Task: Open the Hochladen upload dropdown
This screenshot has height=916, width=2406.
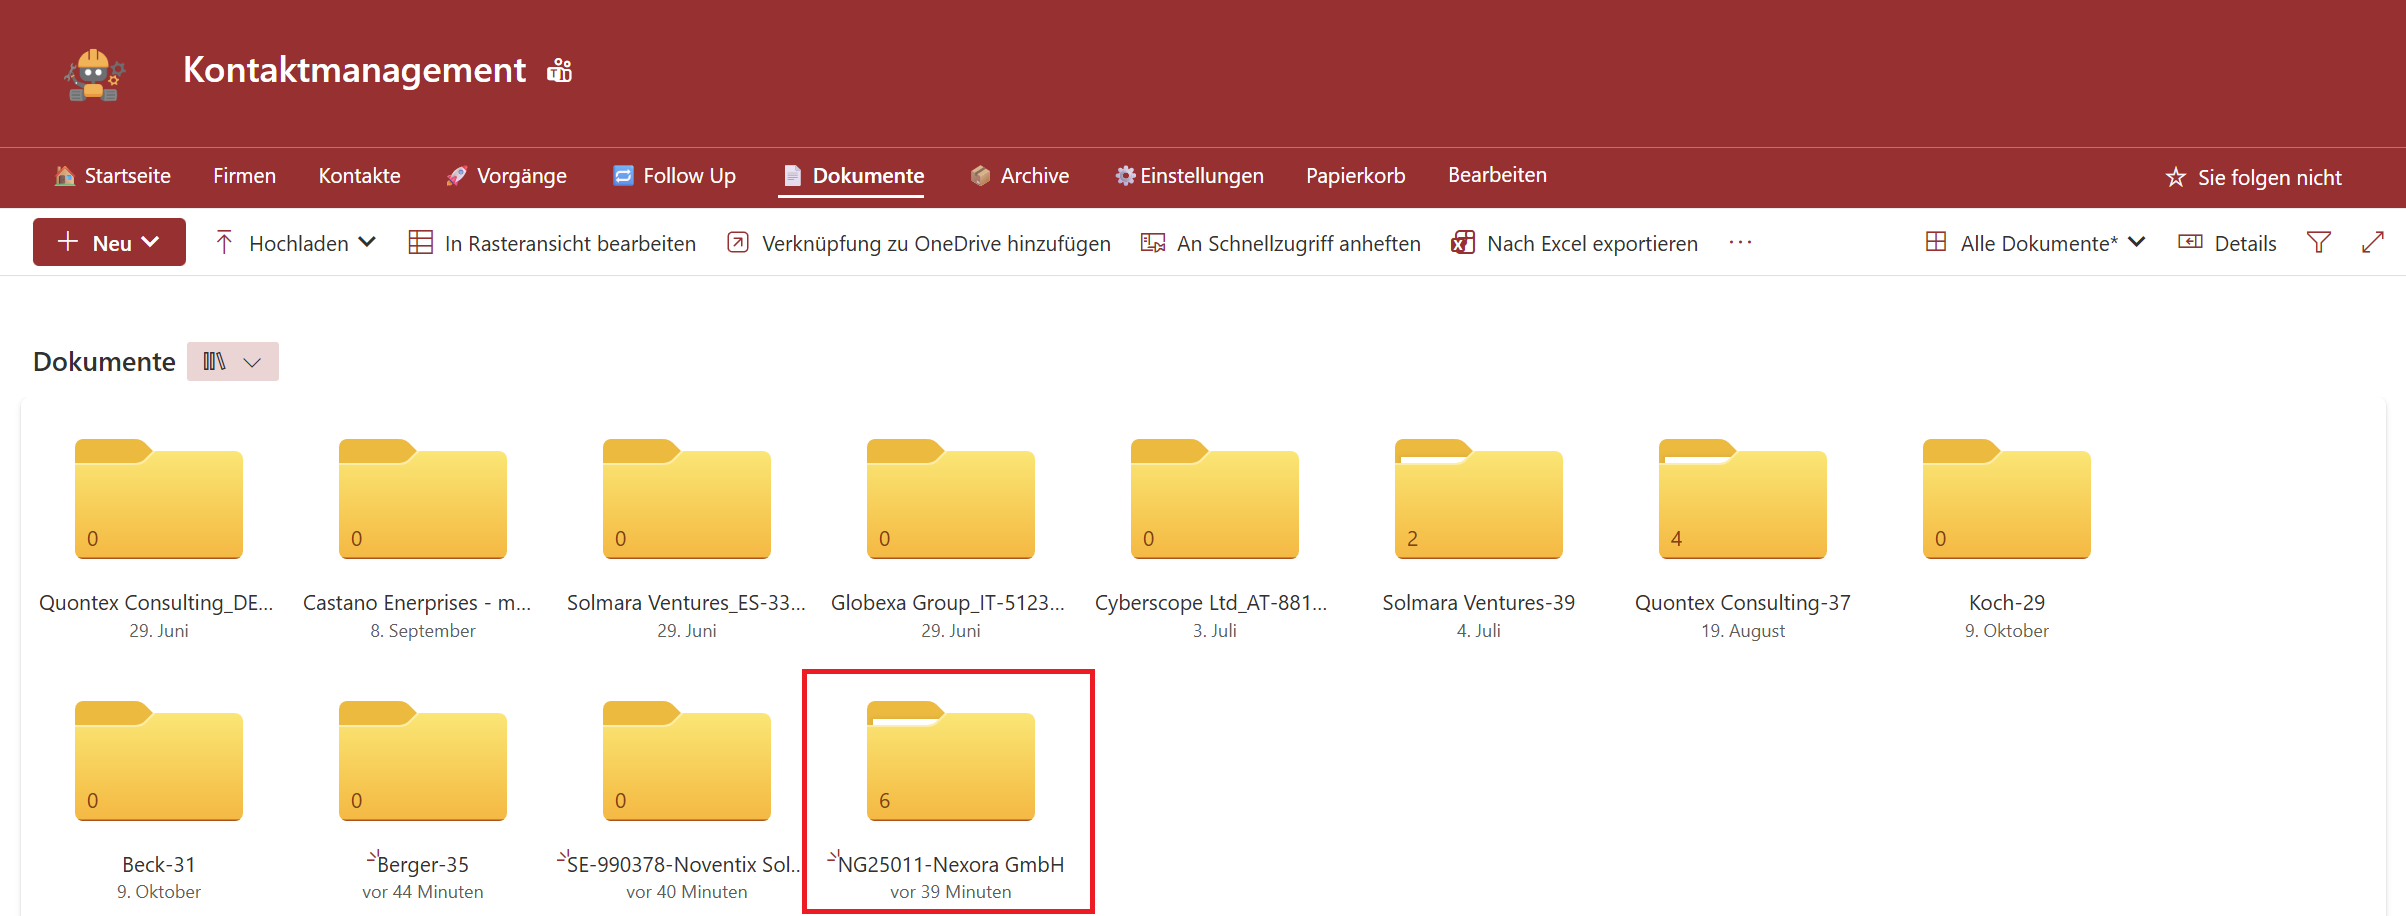Action: [295, 243]
